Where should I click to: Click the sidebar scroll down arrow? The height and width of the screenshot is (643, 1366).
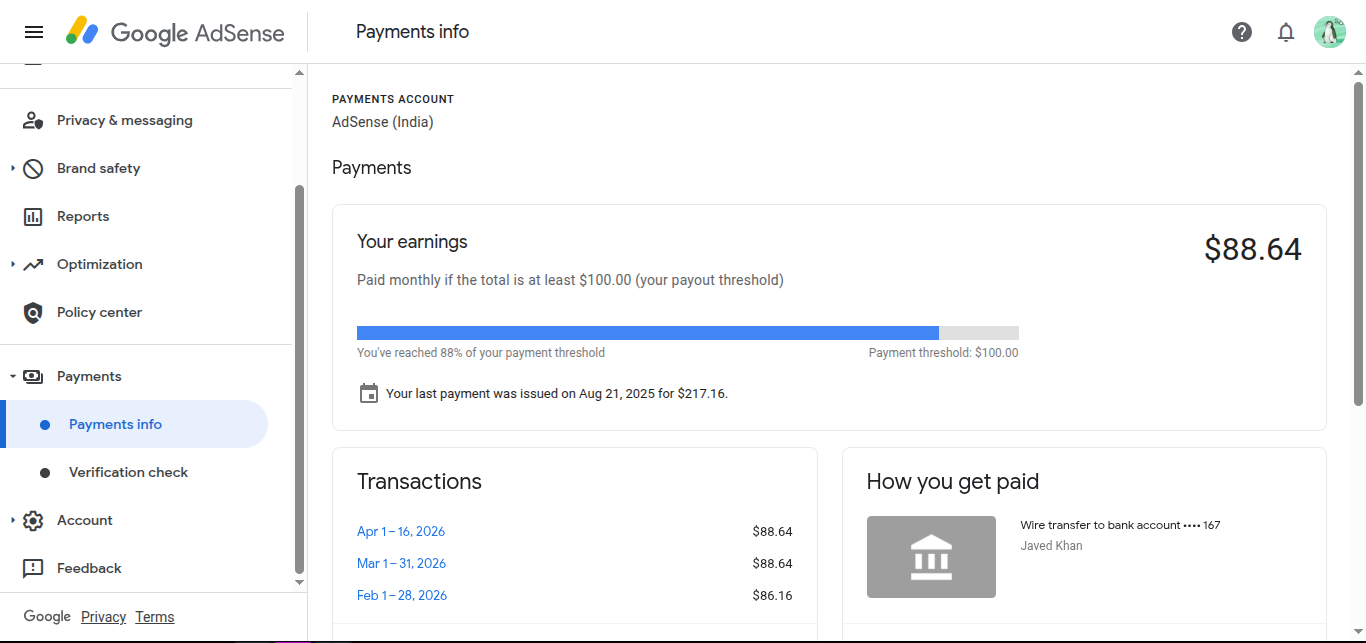(299, 582)
